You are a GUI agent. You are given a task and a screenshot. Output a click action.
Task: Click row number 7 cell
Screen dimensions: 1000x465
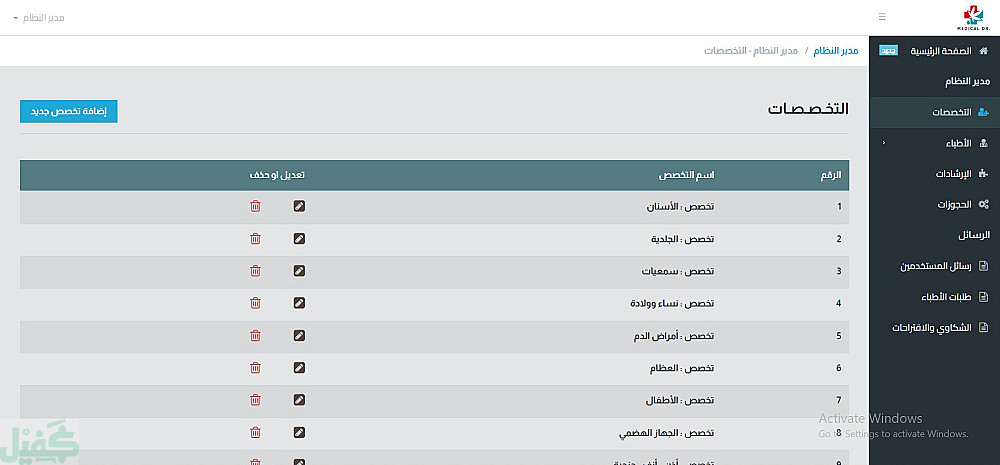[x=839, y=401]
